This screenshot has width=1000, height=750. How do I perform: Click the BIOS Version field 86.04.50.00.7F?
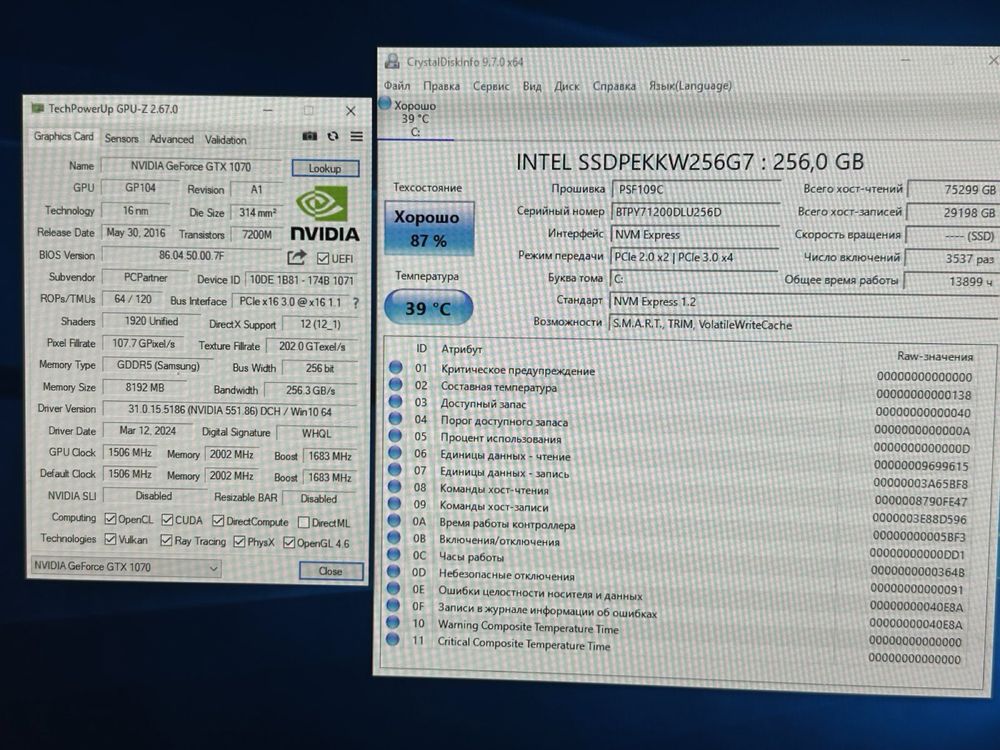click(191, 255)
